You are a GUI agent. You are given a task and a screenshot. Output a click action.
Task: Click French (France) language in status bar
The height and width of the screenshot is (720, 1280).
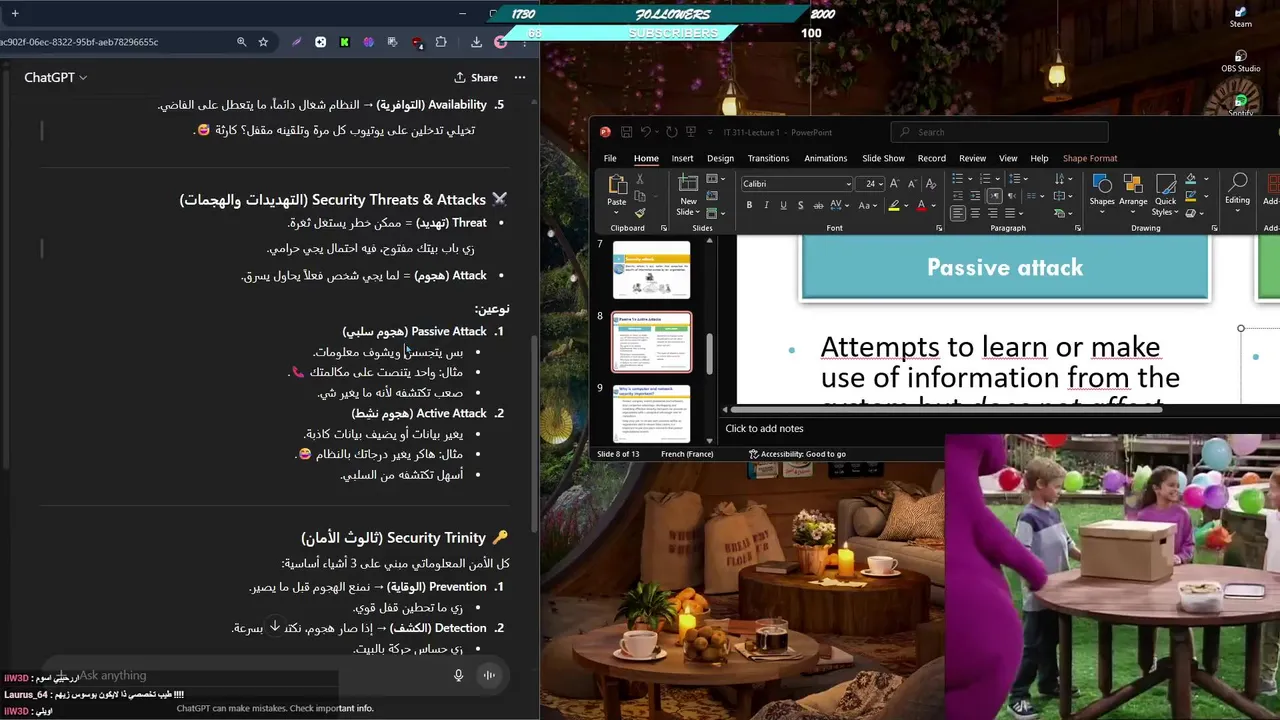tap(687, 454)
